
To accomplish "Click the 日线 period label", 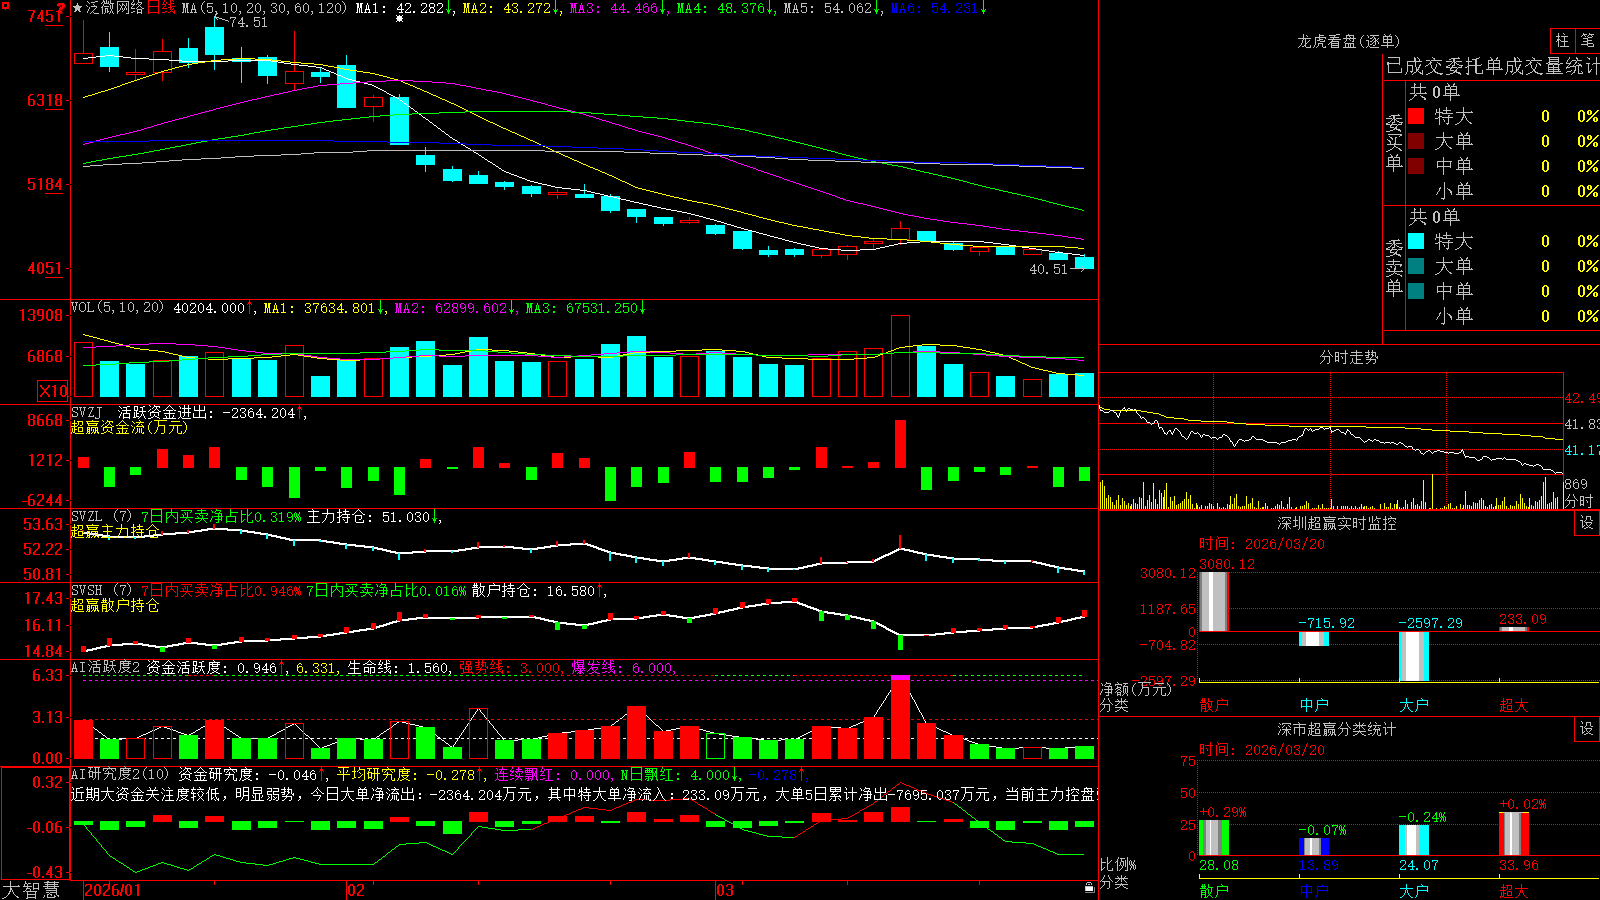I will click(x=161, y=8).
